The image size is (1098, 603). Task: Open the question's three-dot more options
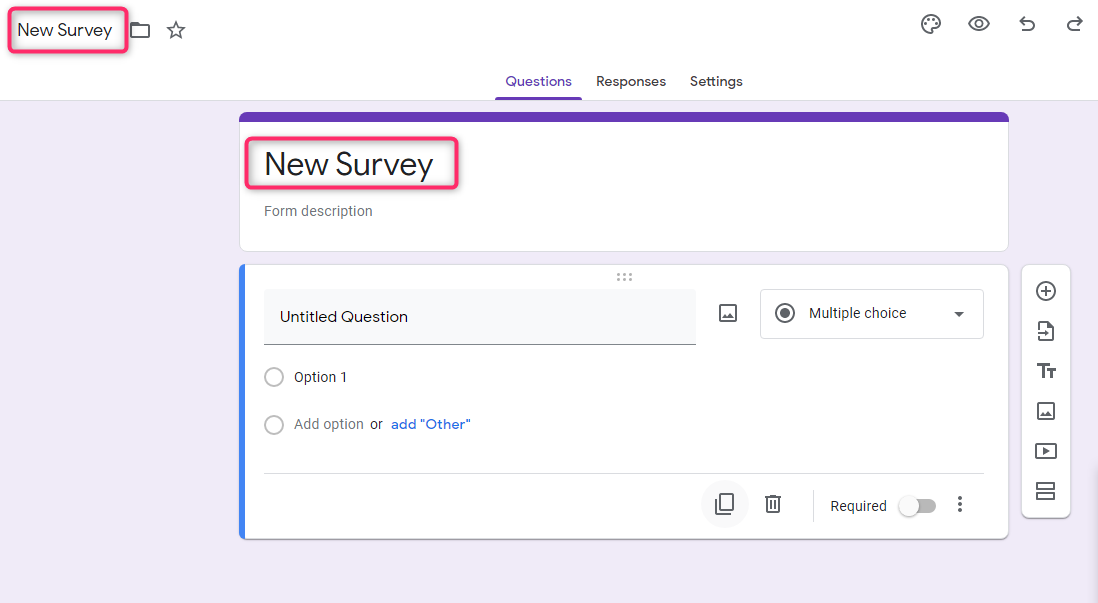pos(959,504)
